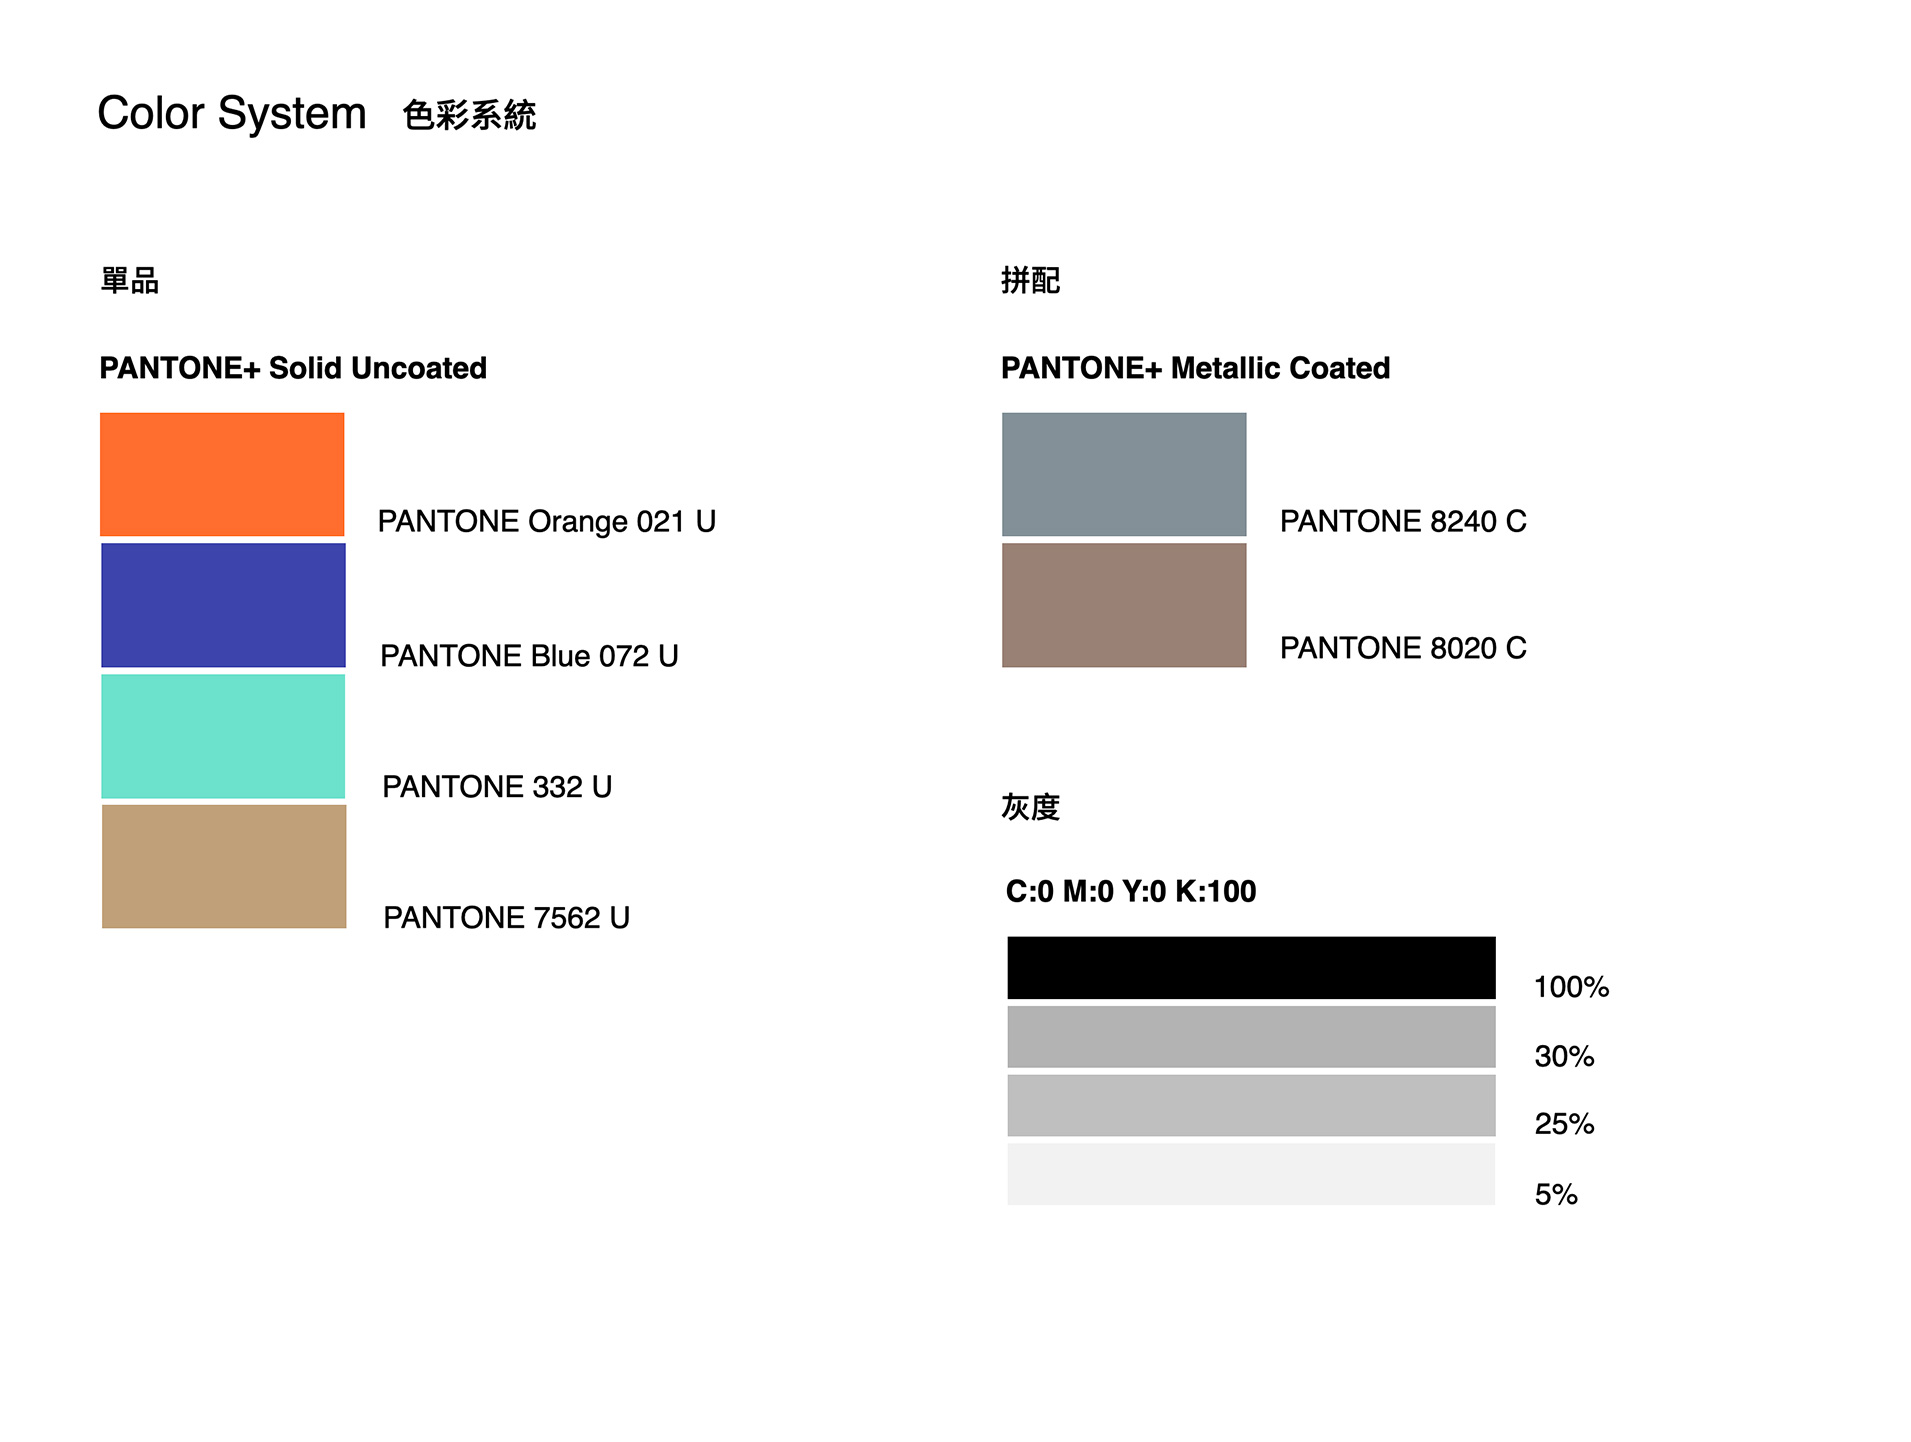Pick the 25% gray bar
1911x1442 pixels.
pyautogui.click(x=1251, y=1105)
